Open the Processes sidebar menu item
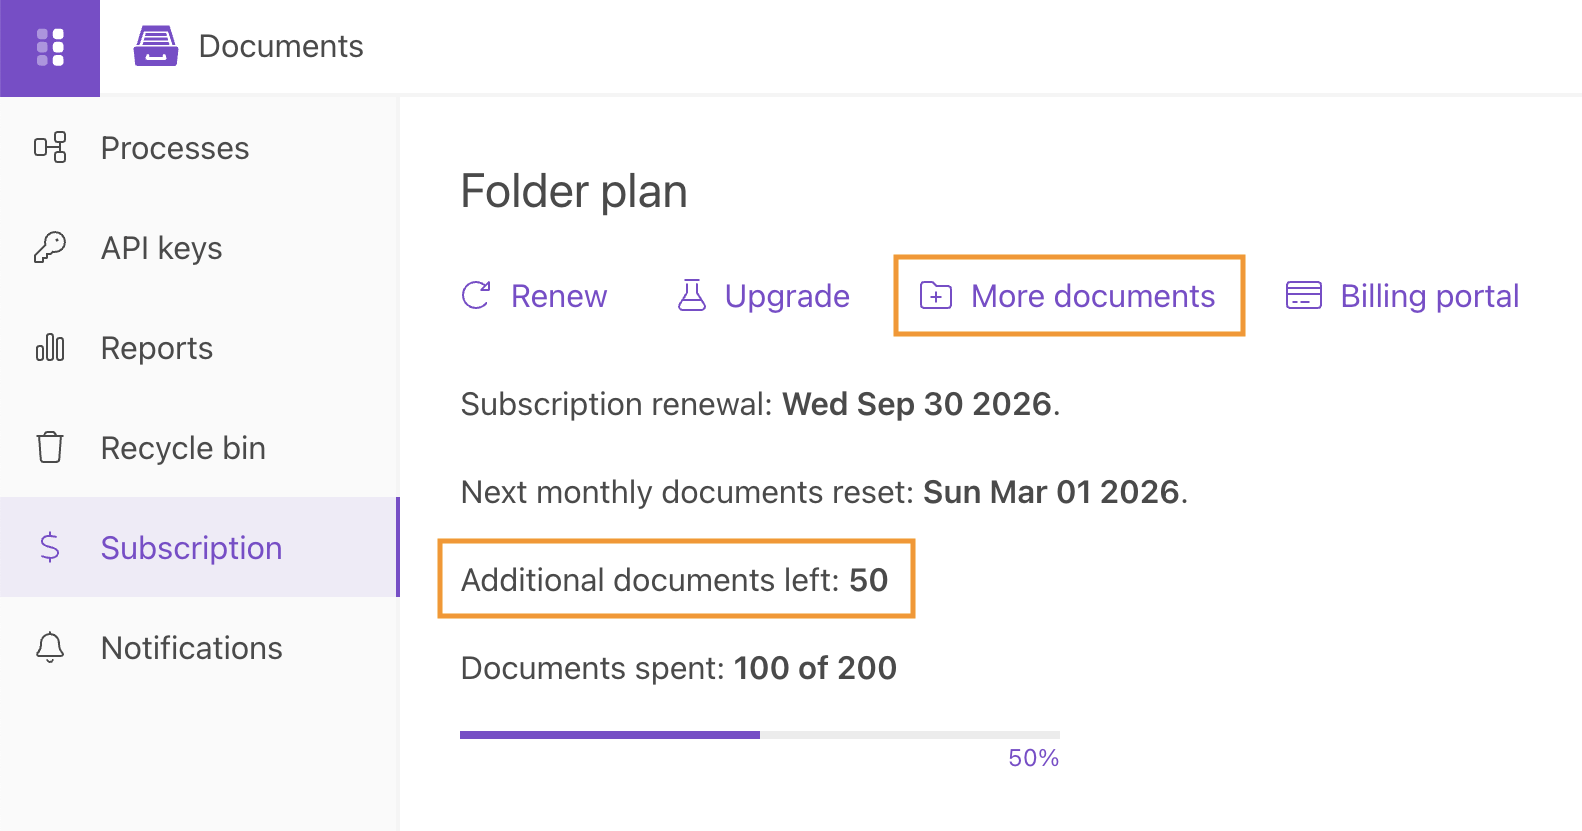The image size is (1582, 831). tap(175, 148)
